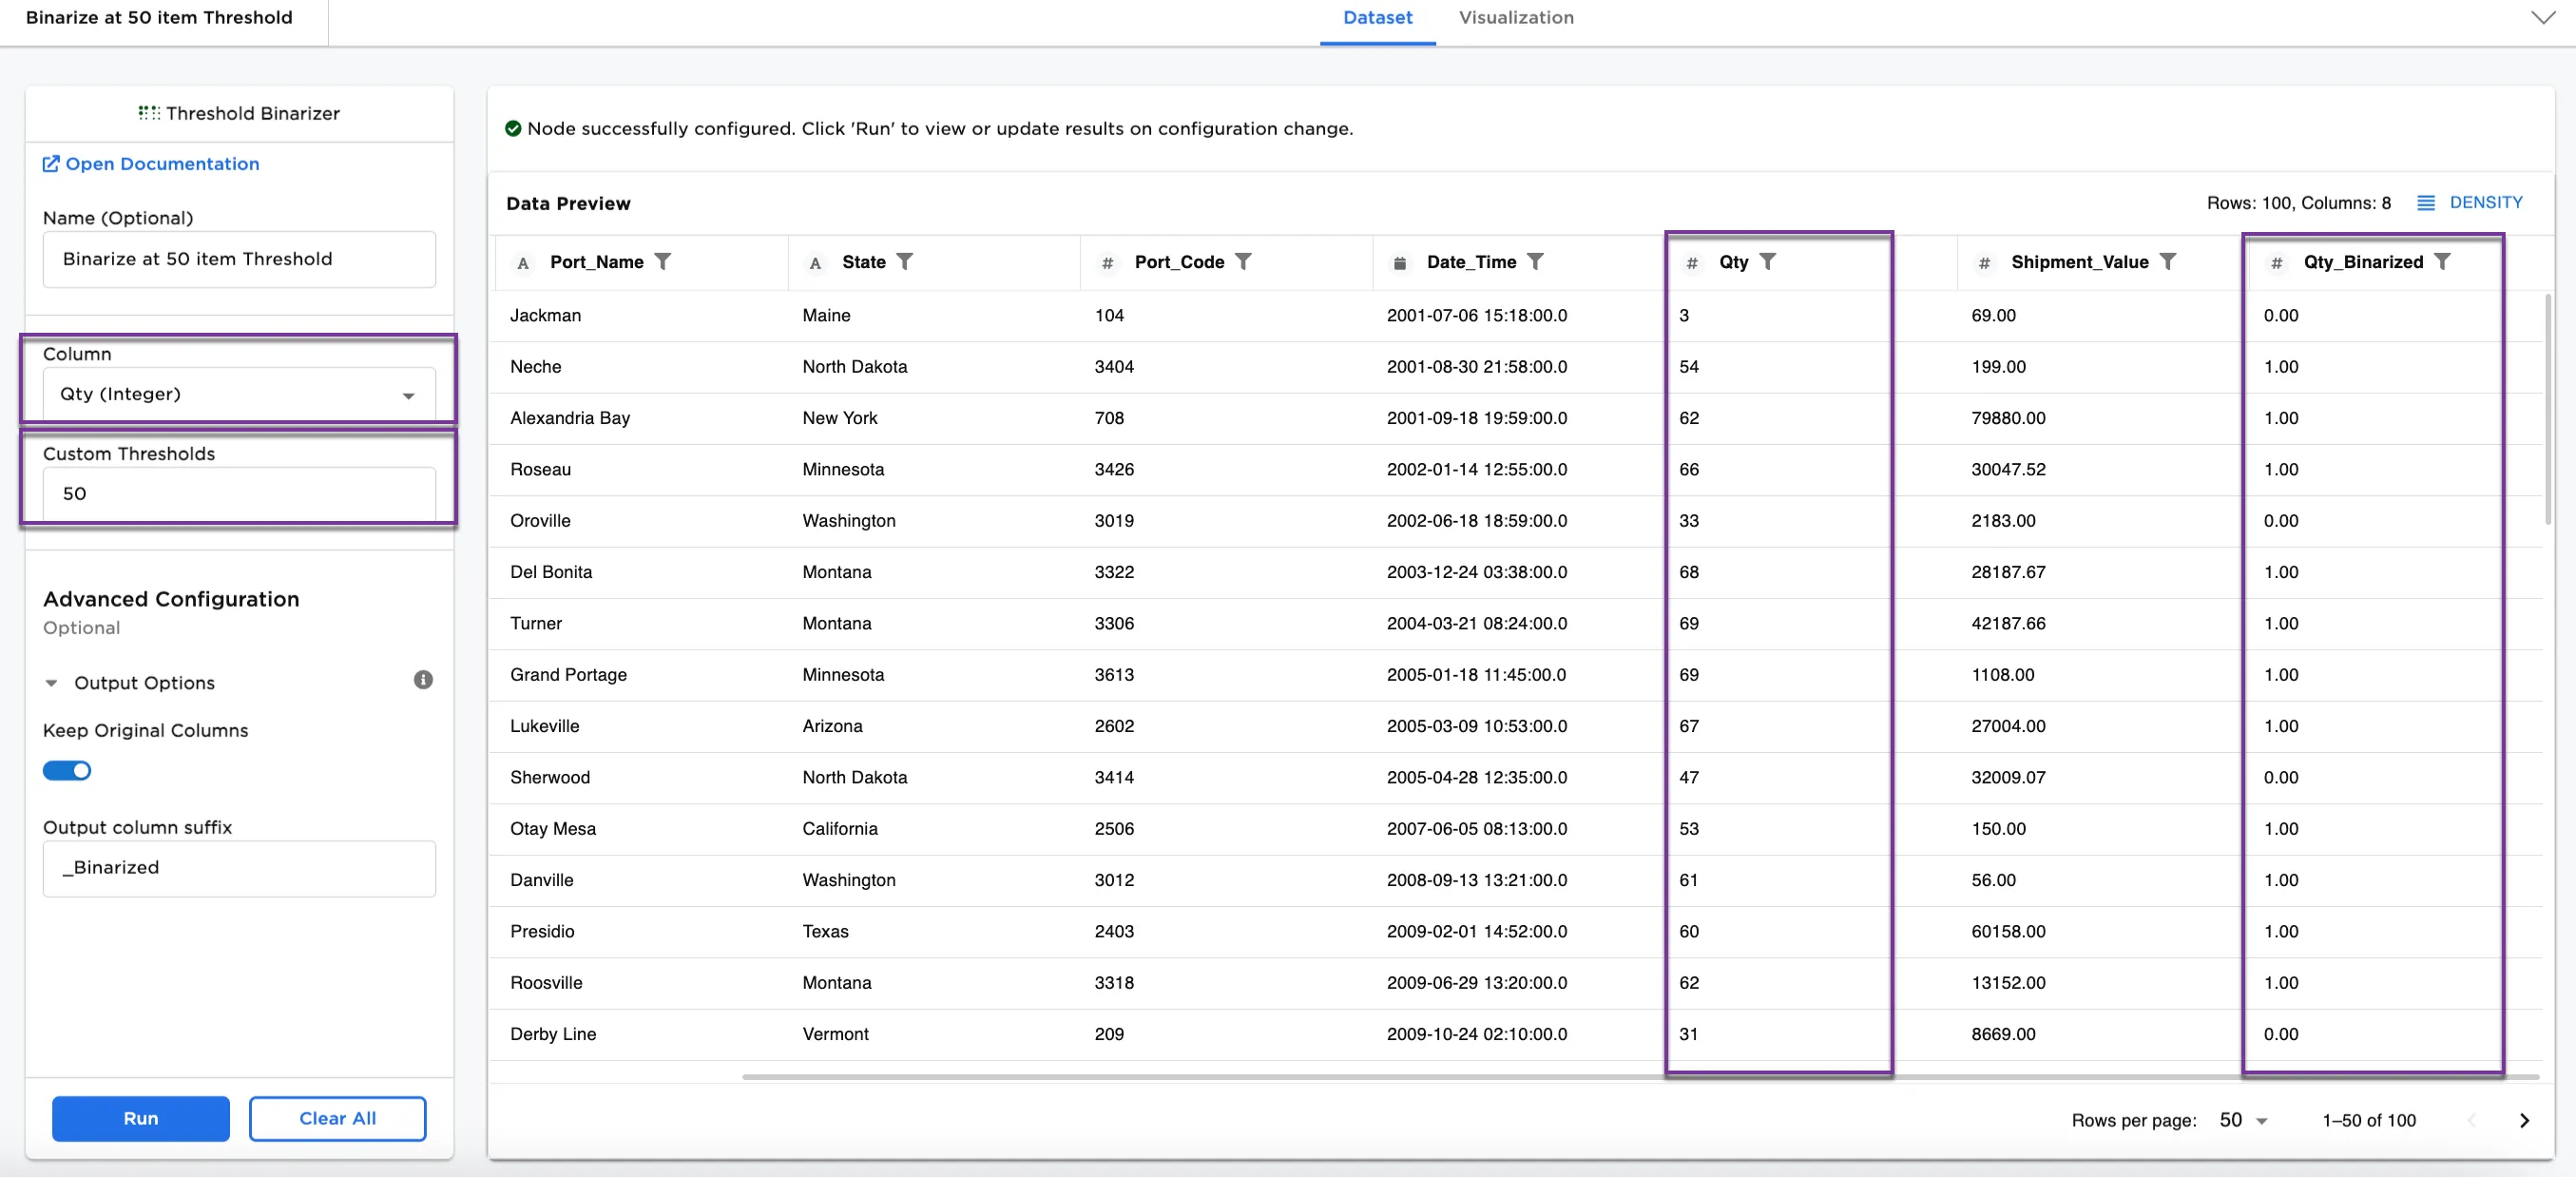Select the Dataset tab
Image resolution: width=2576 pixels, height=1177 pixels.
coord(1377,17)
